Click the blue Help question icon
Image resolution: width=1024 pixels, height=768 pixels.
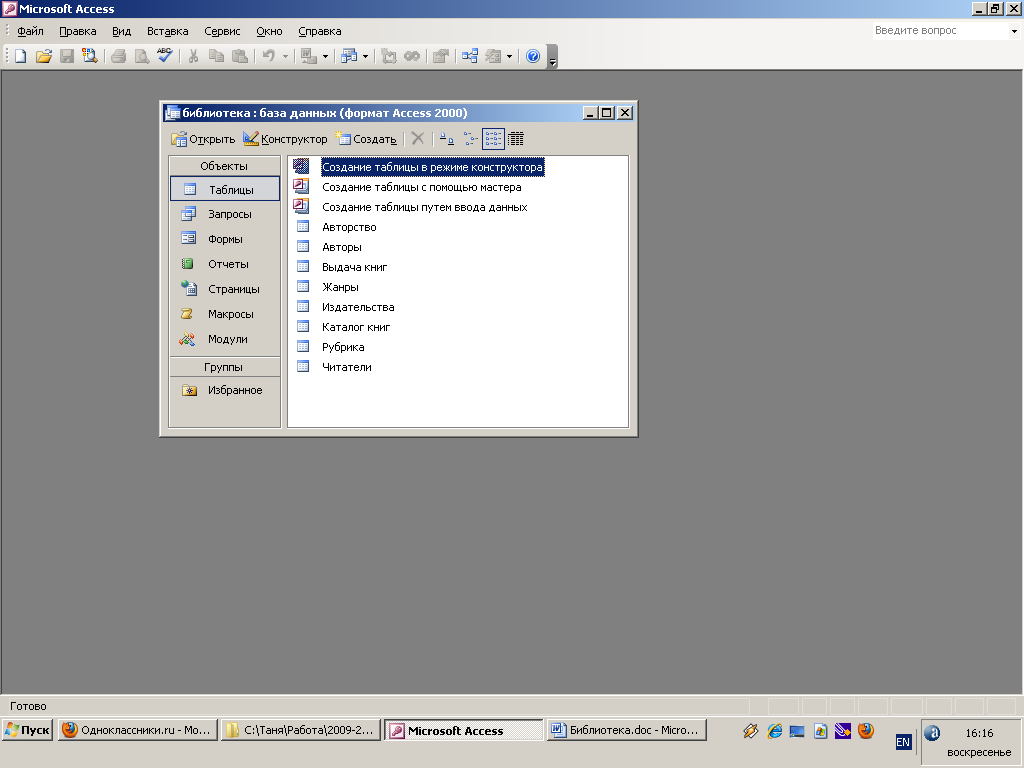pyautogui.click(x=533, y=56)
